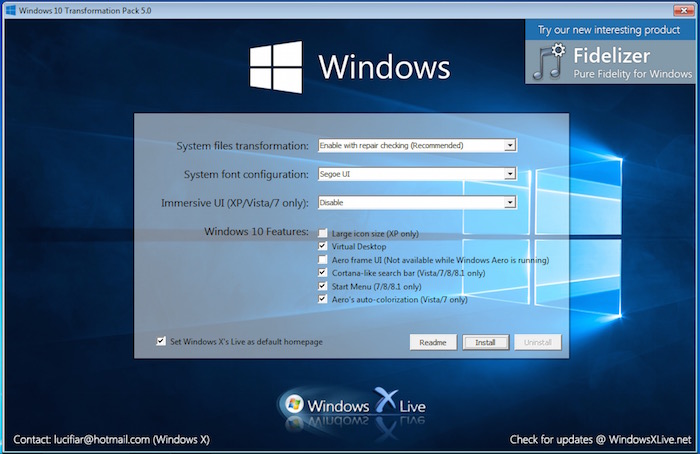Viewport: 700px width, 454px height.
Task: Click the title bar application icon
Action: (9, 8)
